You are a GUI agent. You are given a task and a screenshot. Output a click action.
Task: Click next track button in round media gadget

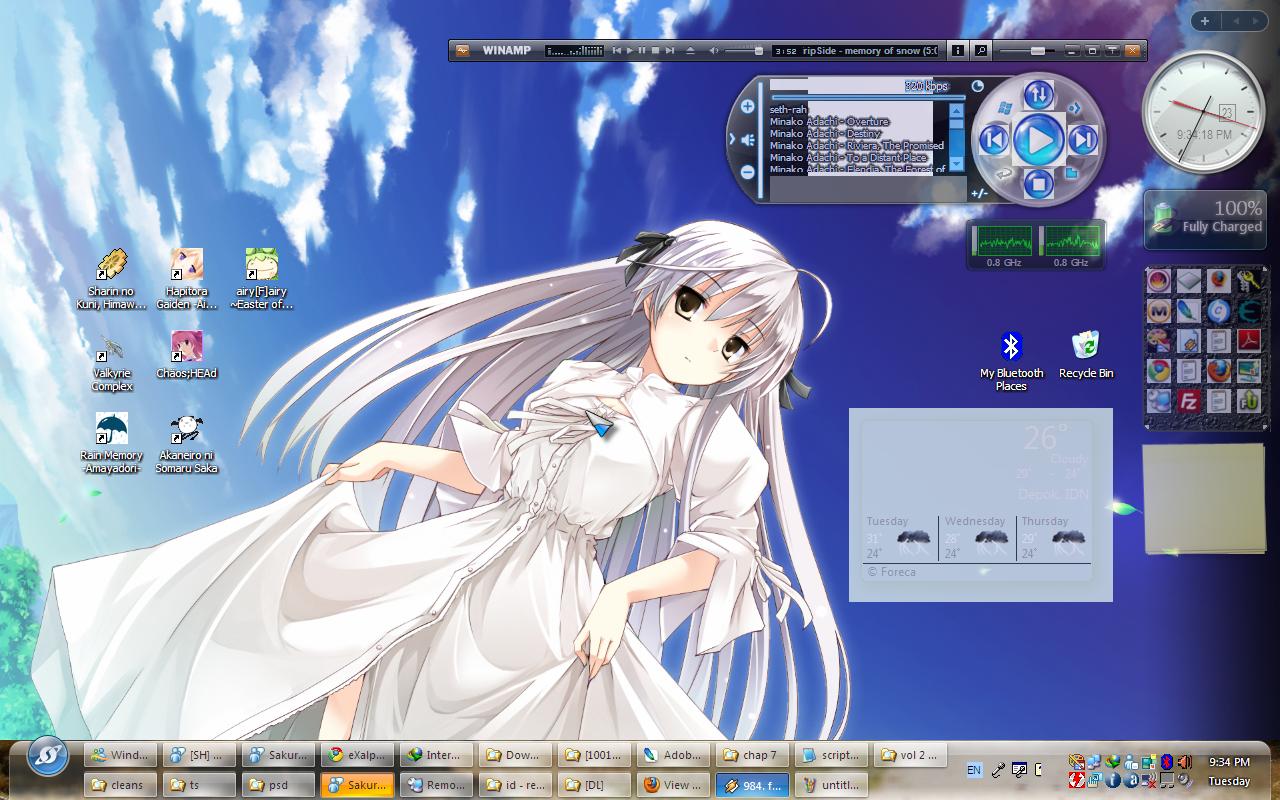click(1083, 140)
